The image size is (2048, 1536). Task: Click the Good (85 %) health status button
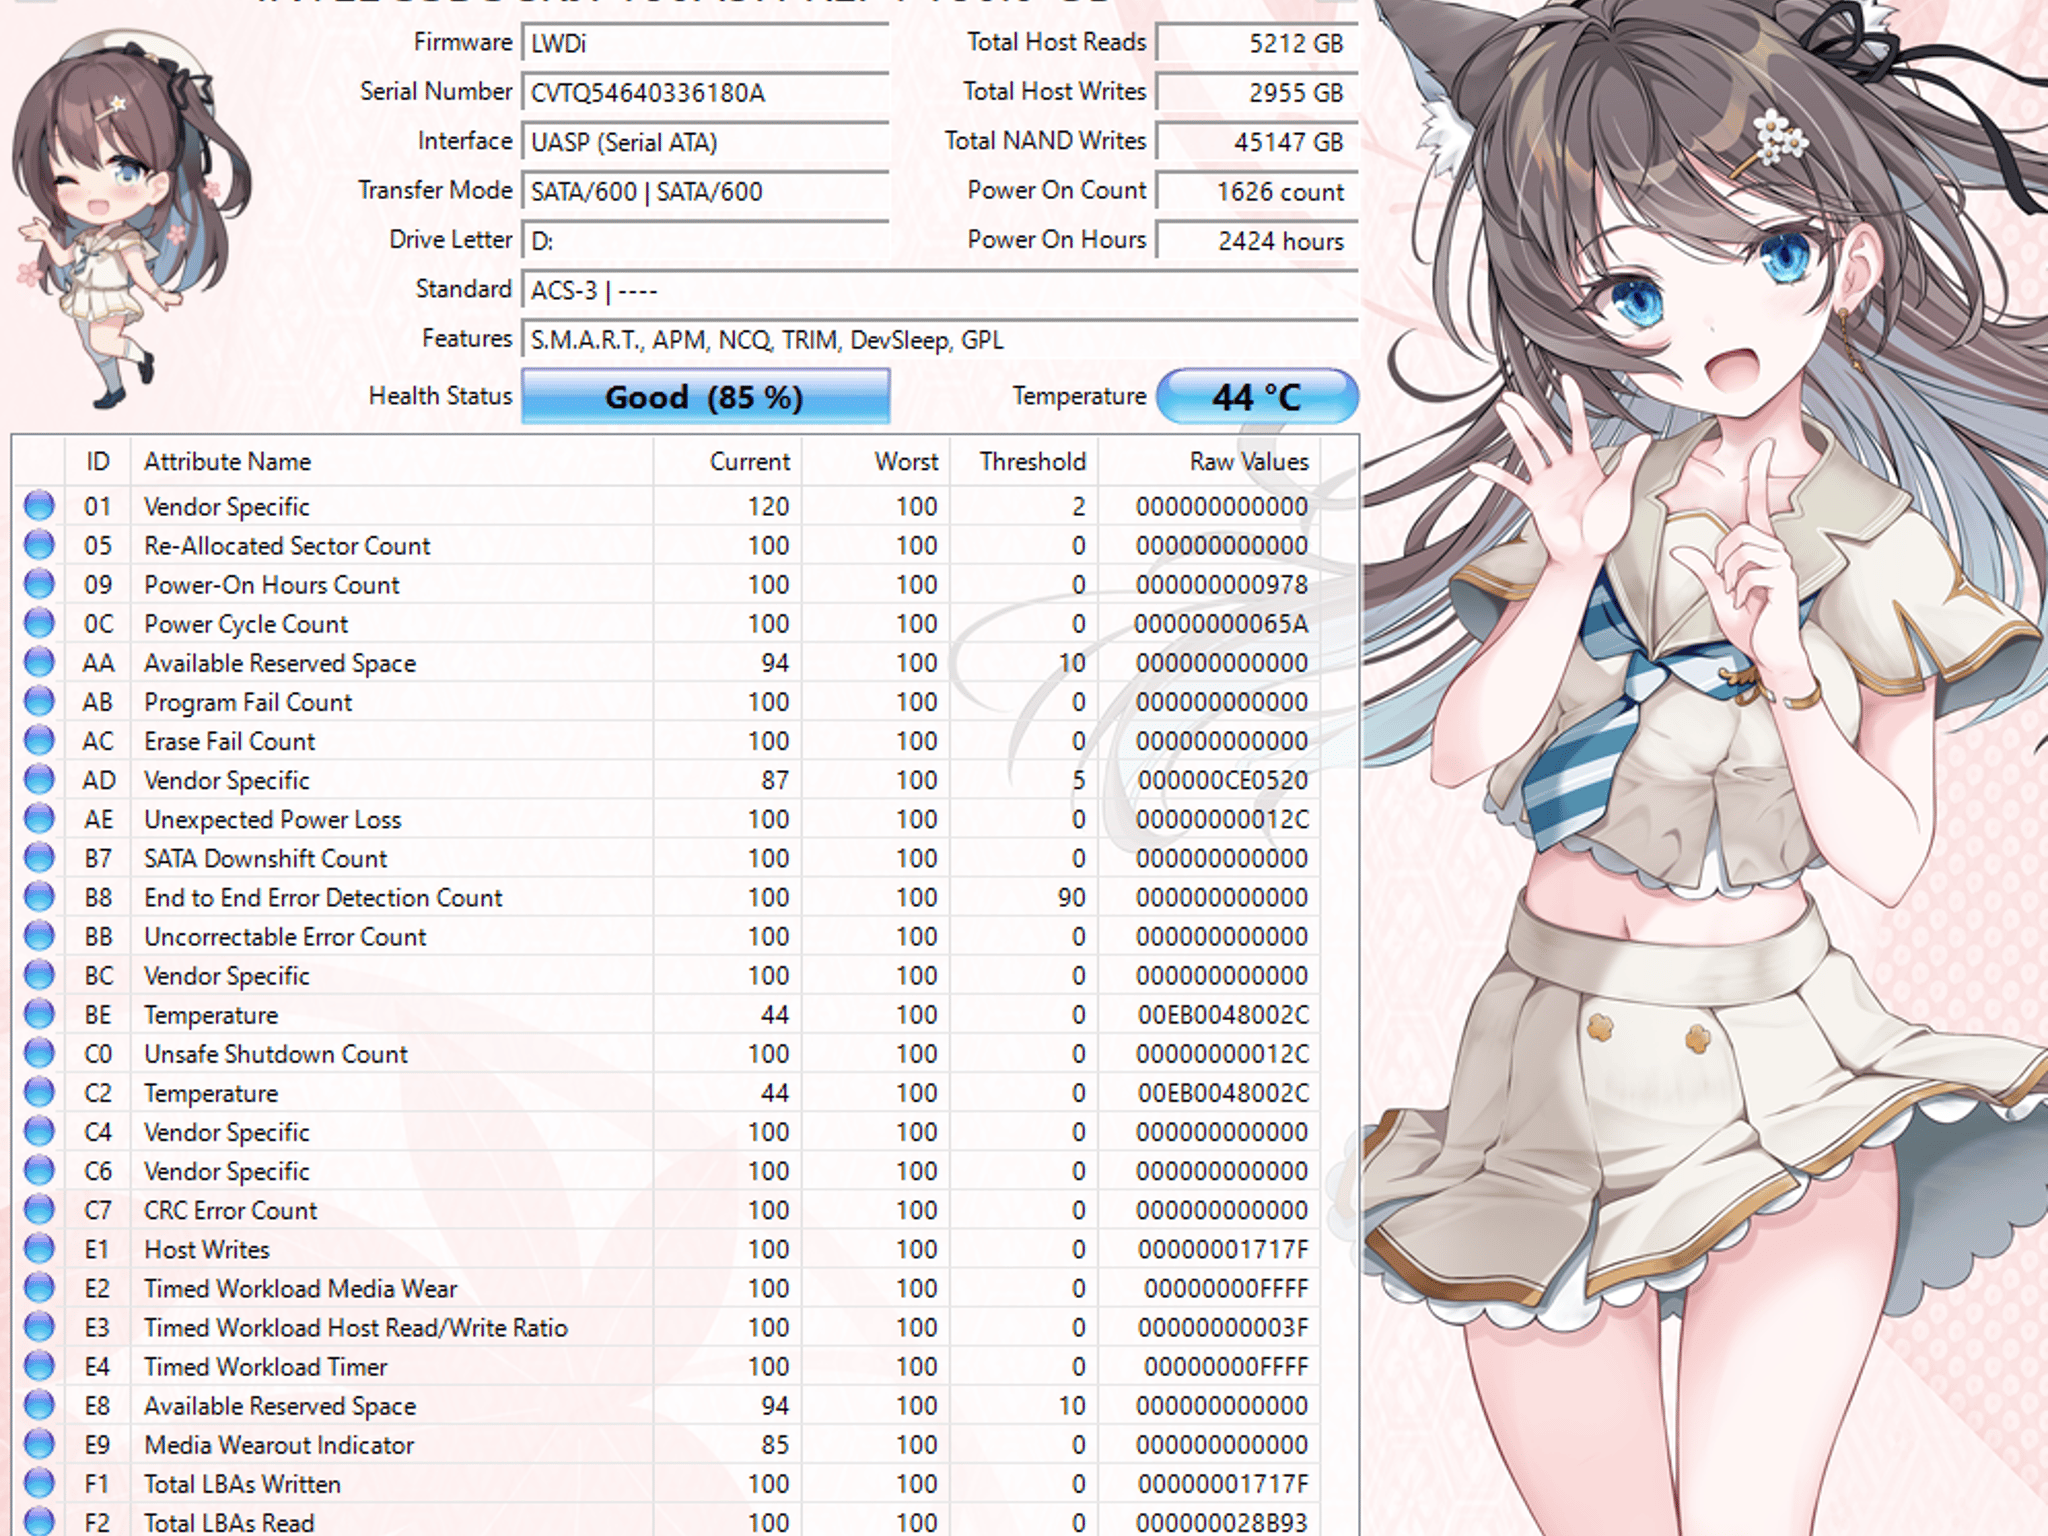(x=705, y=396)
